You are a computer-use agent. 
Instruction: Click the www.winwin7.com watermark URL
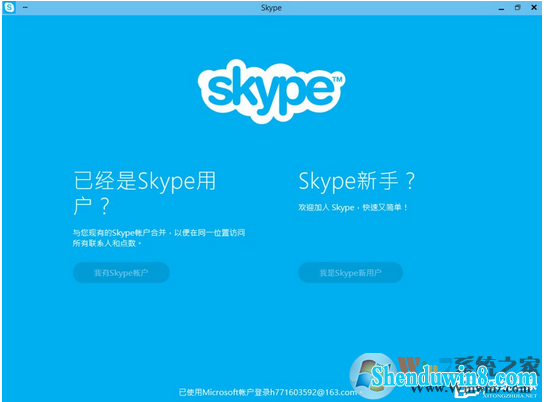pyautogui.click(x=471, y=389)
